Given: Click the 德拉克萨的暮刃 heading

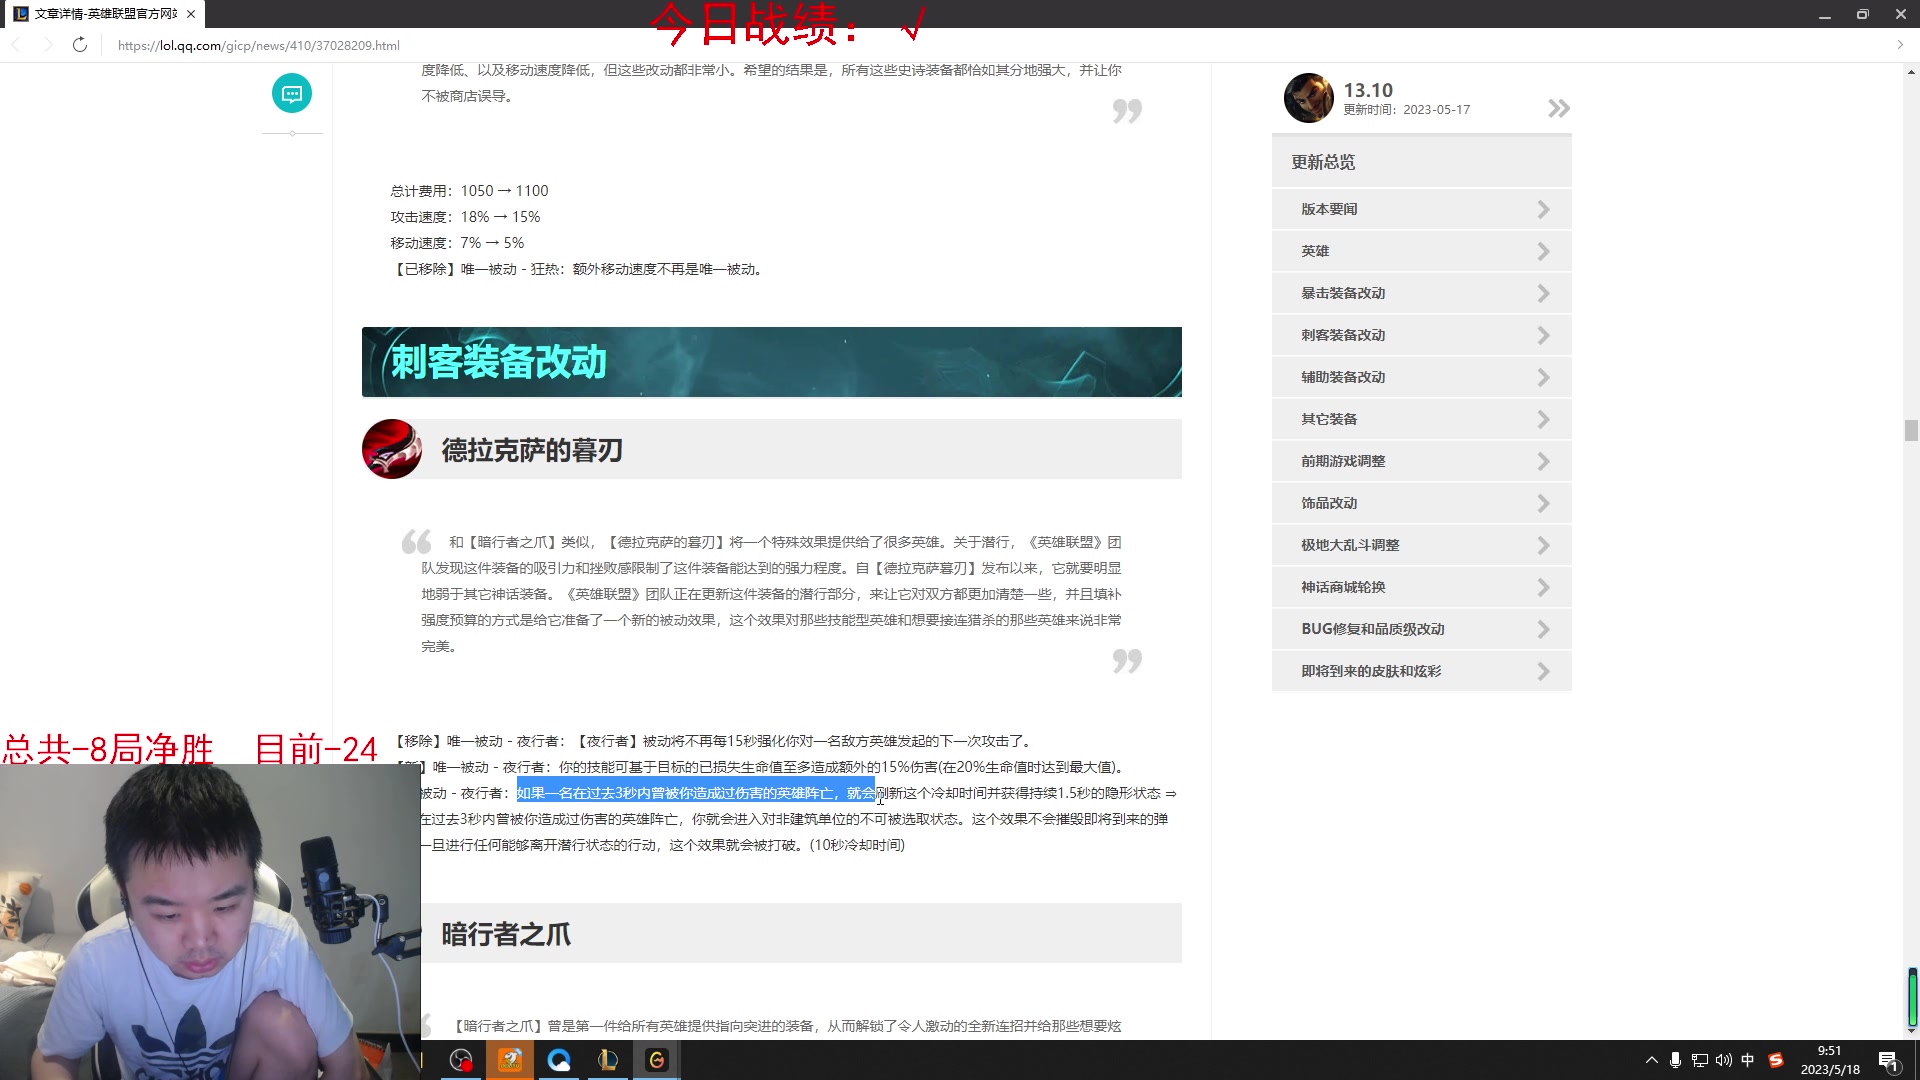Looking at the screenshot, I should click(x=532, y=450).
